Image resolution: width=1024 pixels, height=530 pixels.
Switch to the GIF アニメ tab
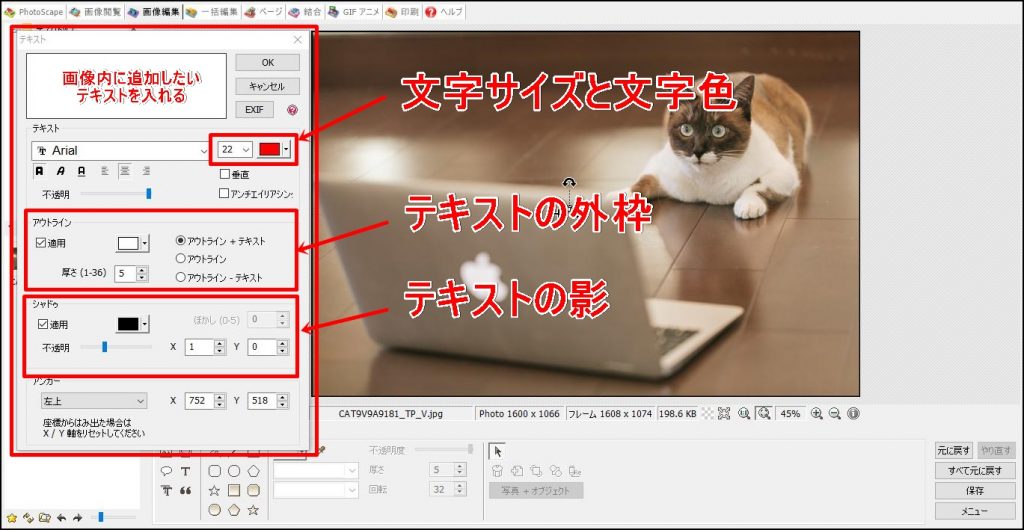click(x=354, y=12)
